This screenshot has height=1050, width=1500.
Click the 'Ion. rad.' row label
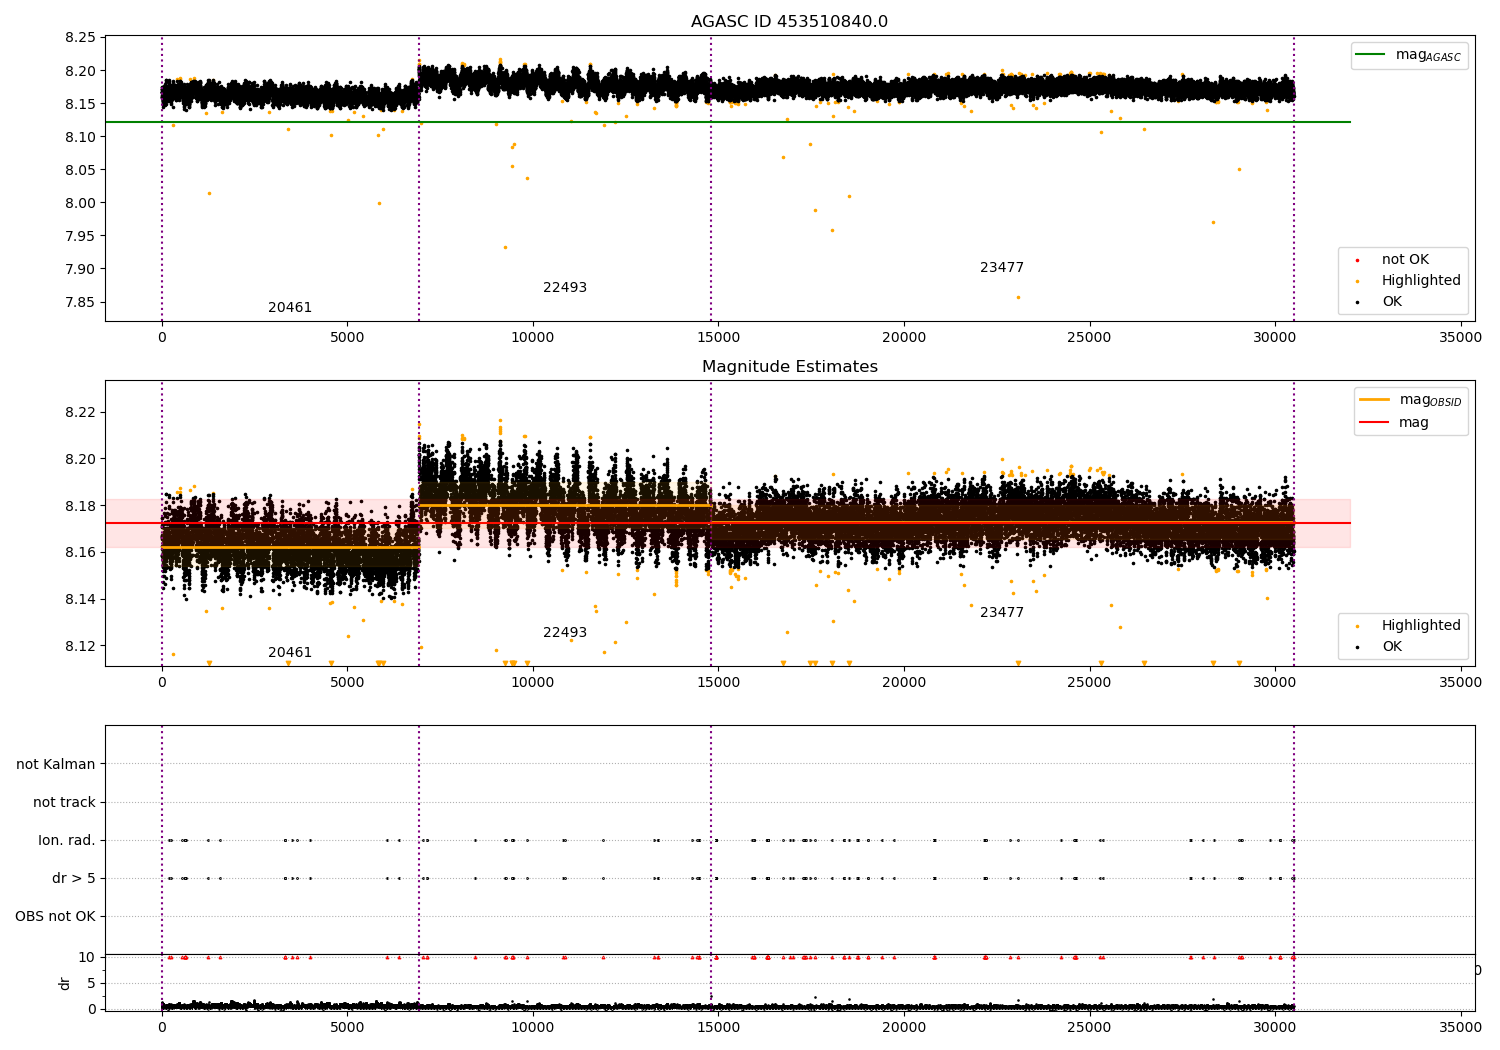coord(67,840)
